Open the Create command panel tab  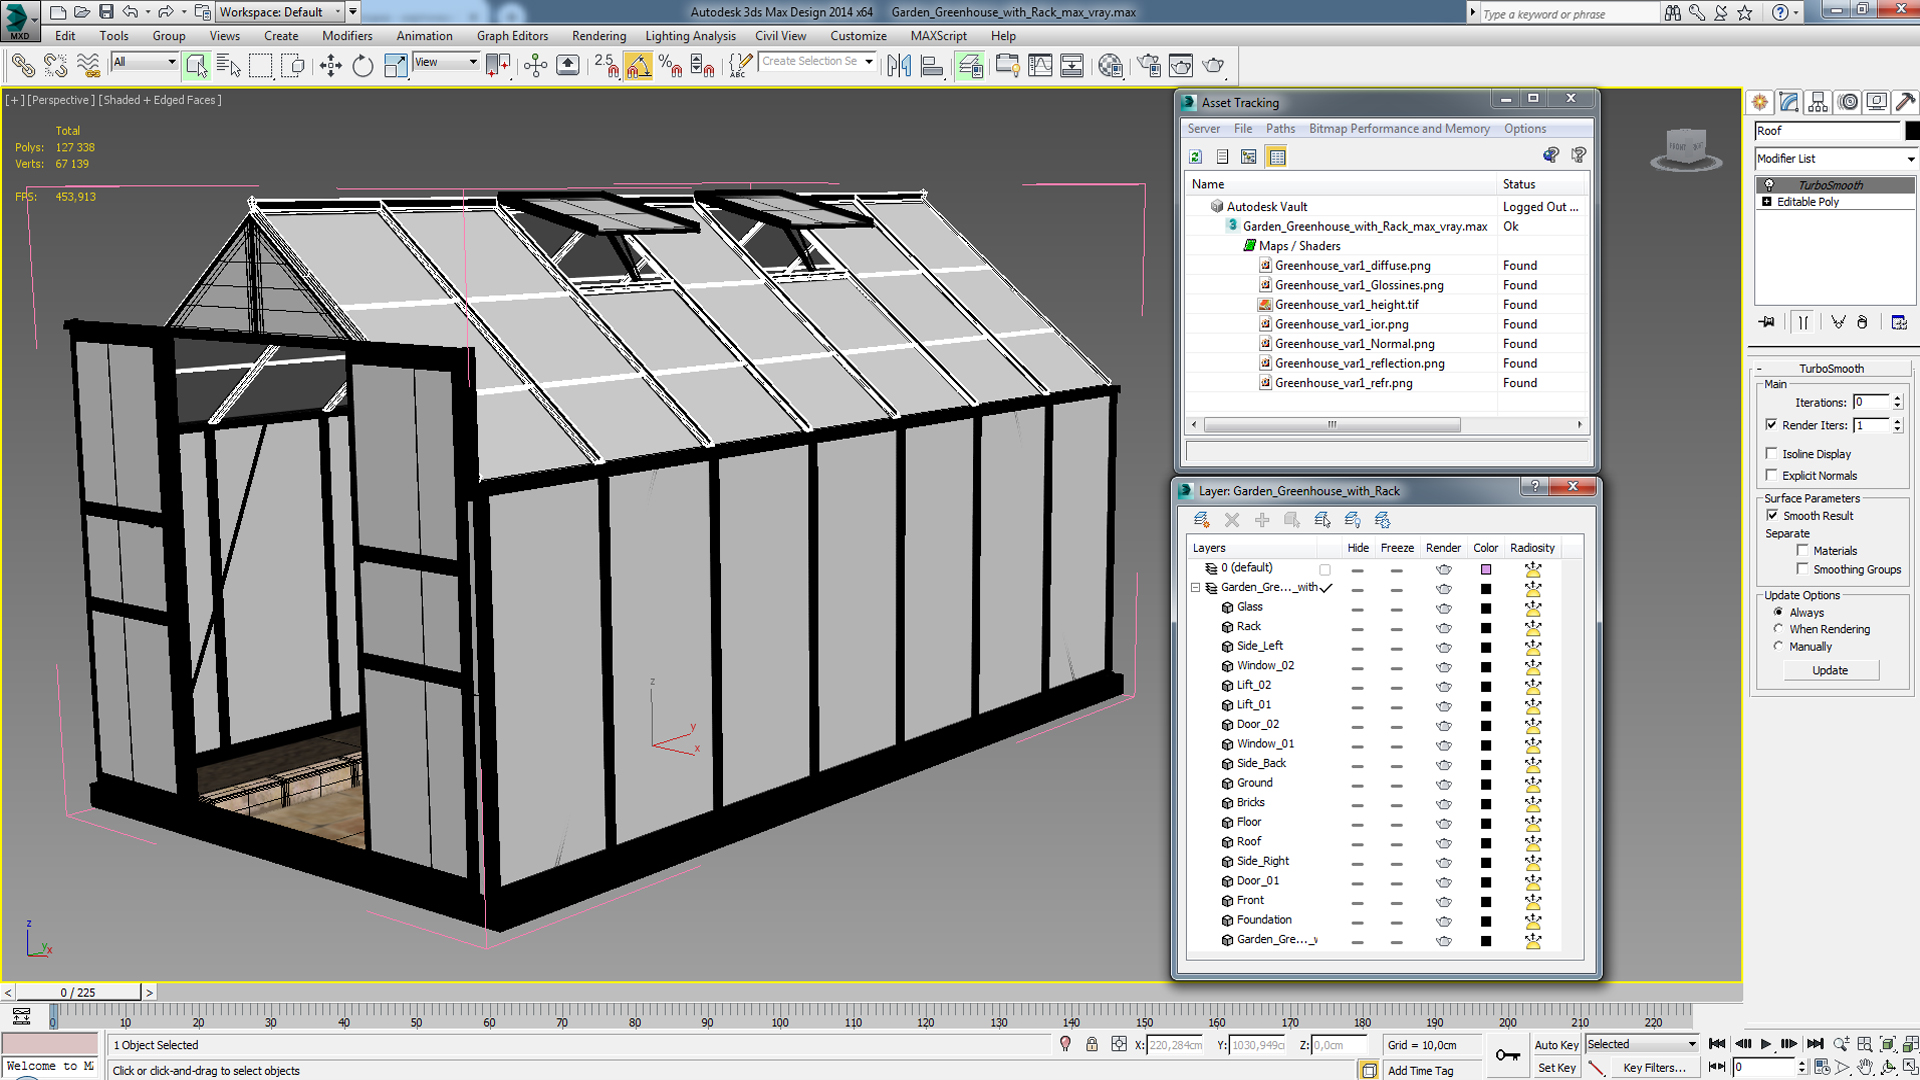1760,102
